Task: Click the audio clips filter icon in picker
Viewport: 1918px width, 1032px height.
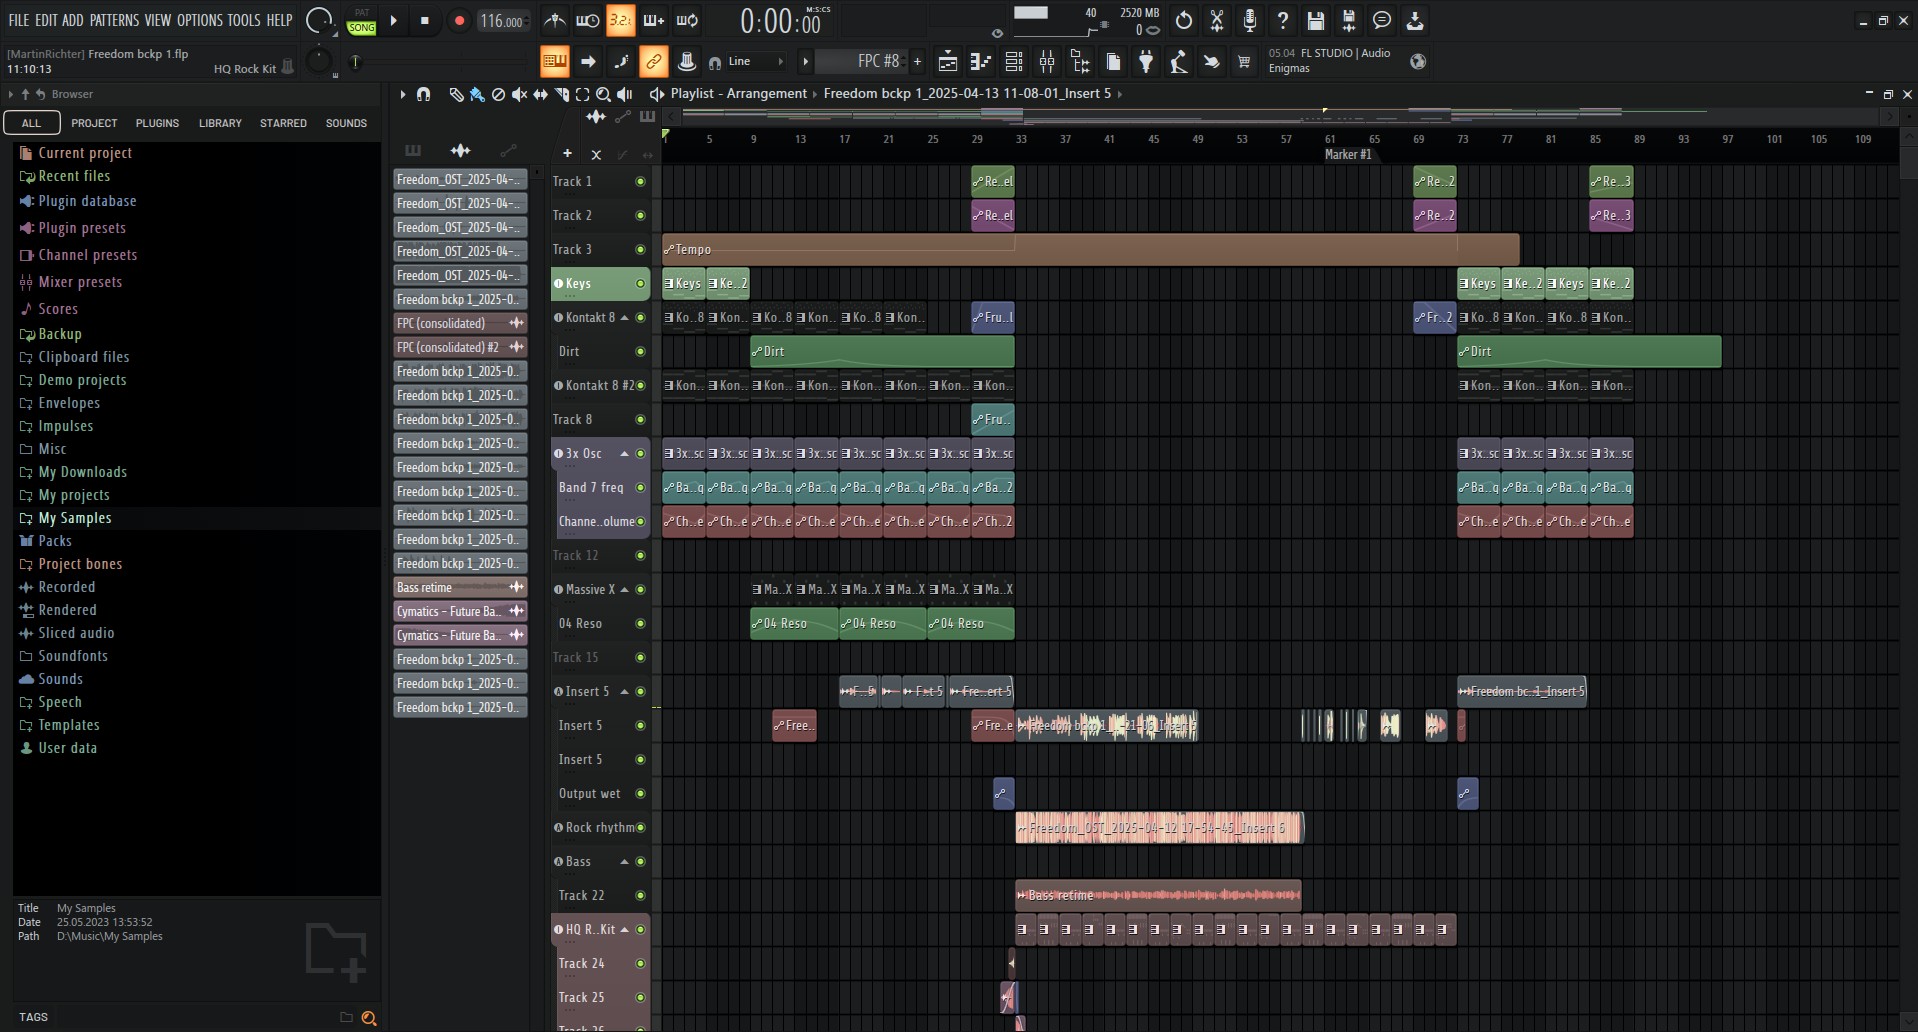Action: point(460,151)
